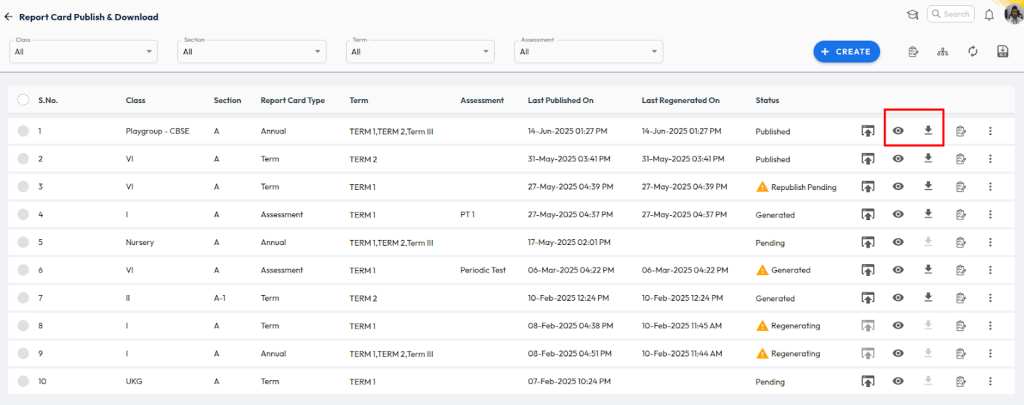Publish report card in row 2

[x=867, y=159]
